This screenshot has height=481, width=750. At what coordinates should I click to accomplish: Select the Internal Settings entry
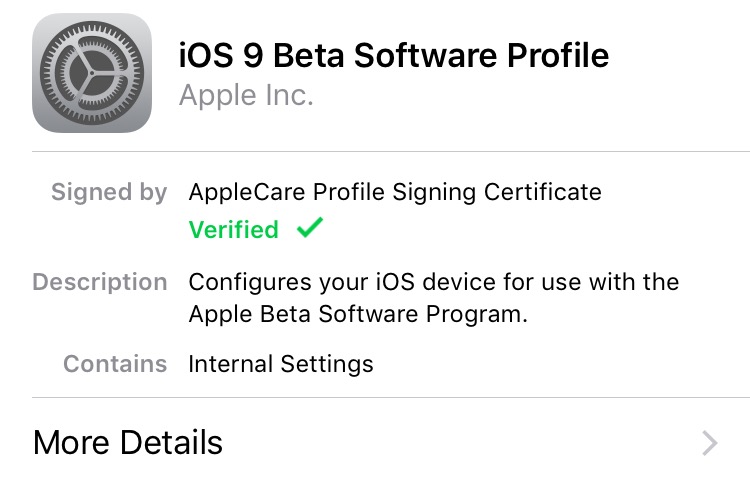(x=281, y=364)
